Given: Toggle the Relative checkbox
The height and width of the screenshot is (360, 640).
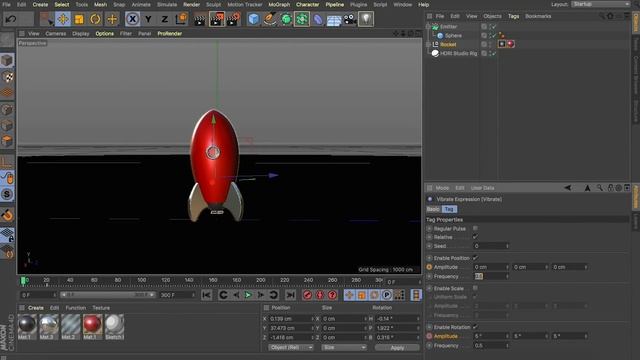Looking at the screenshot, I should (x=475, y=237).
